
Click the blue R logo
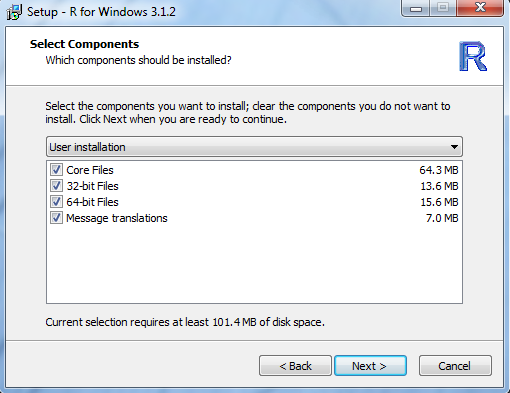(473, 56)
